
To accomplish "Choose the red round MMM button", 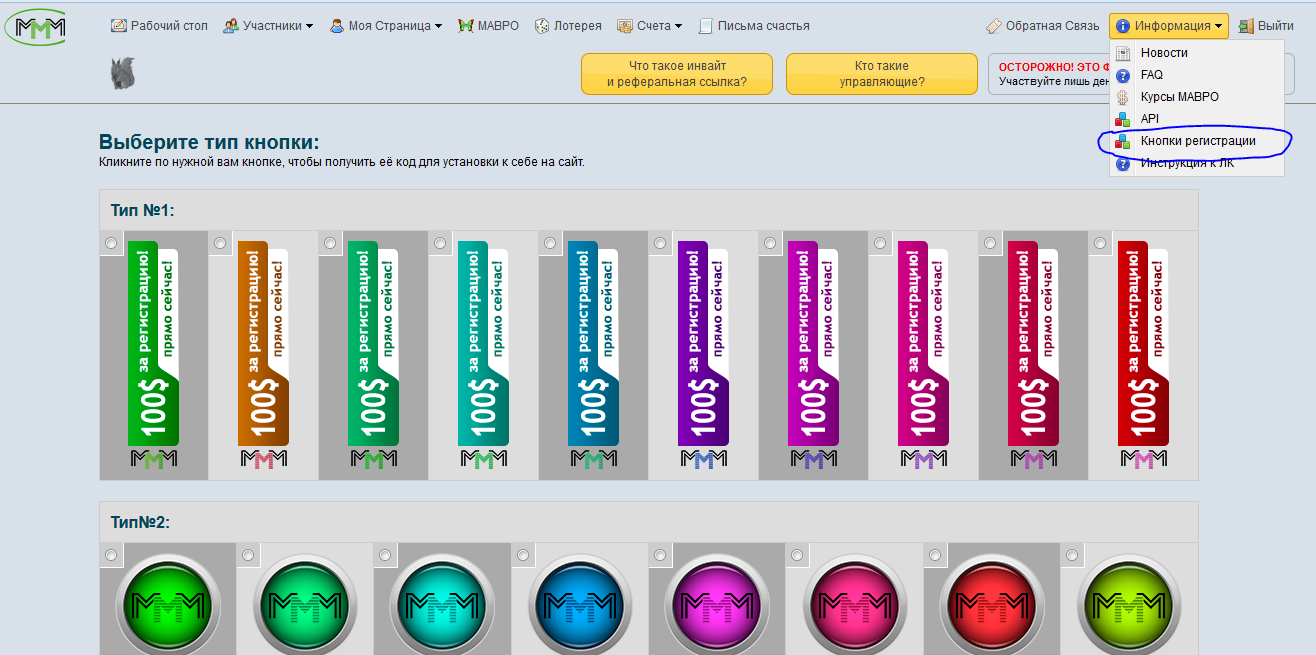I will coord(992,603).
